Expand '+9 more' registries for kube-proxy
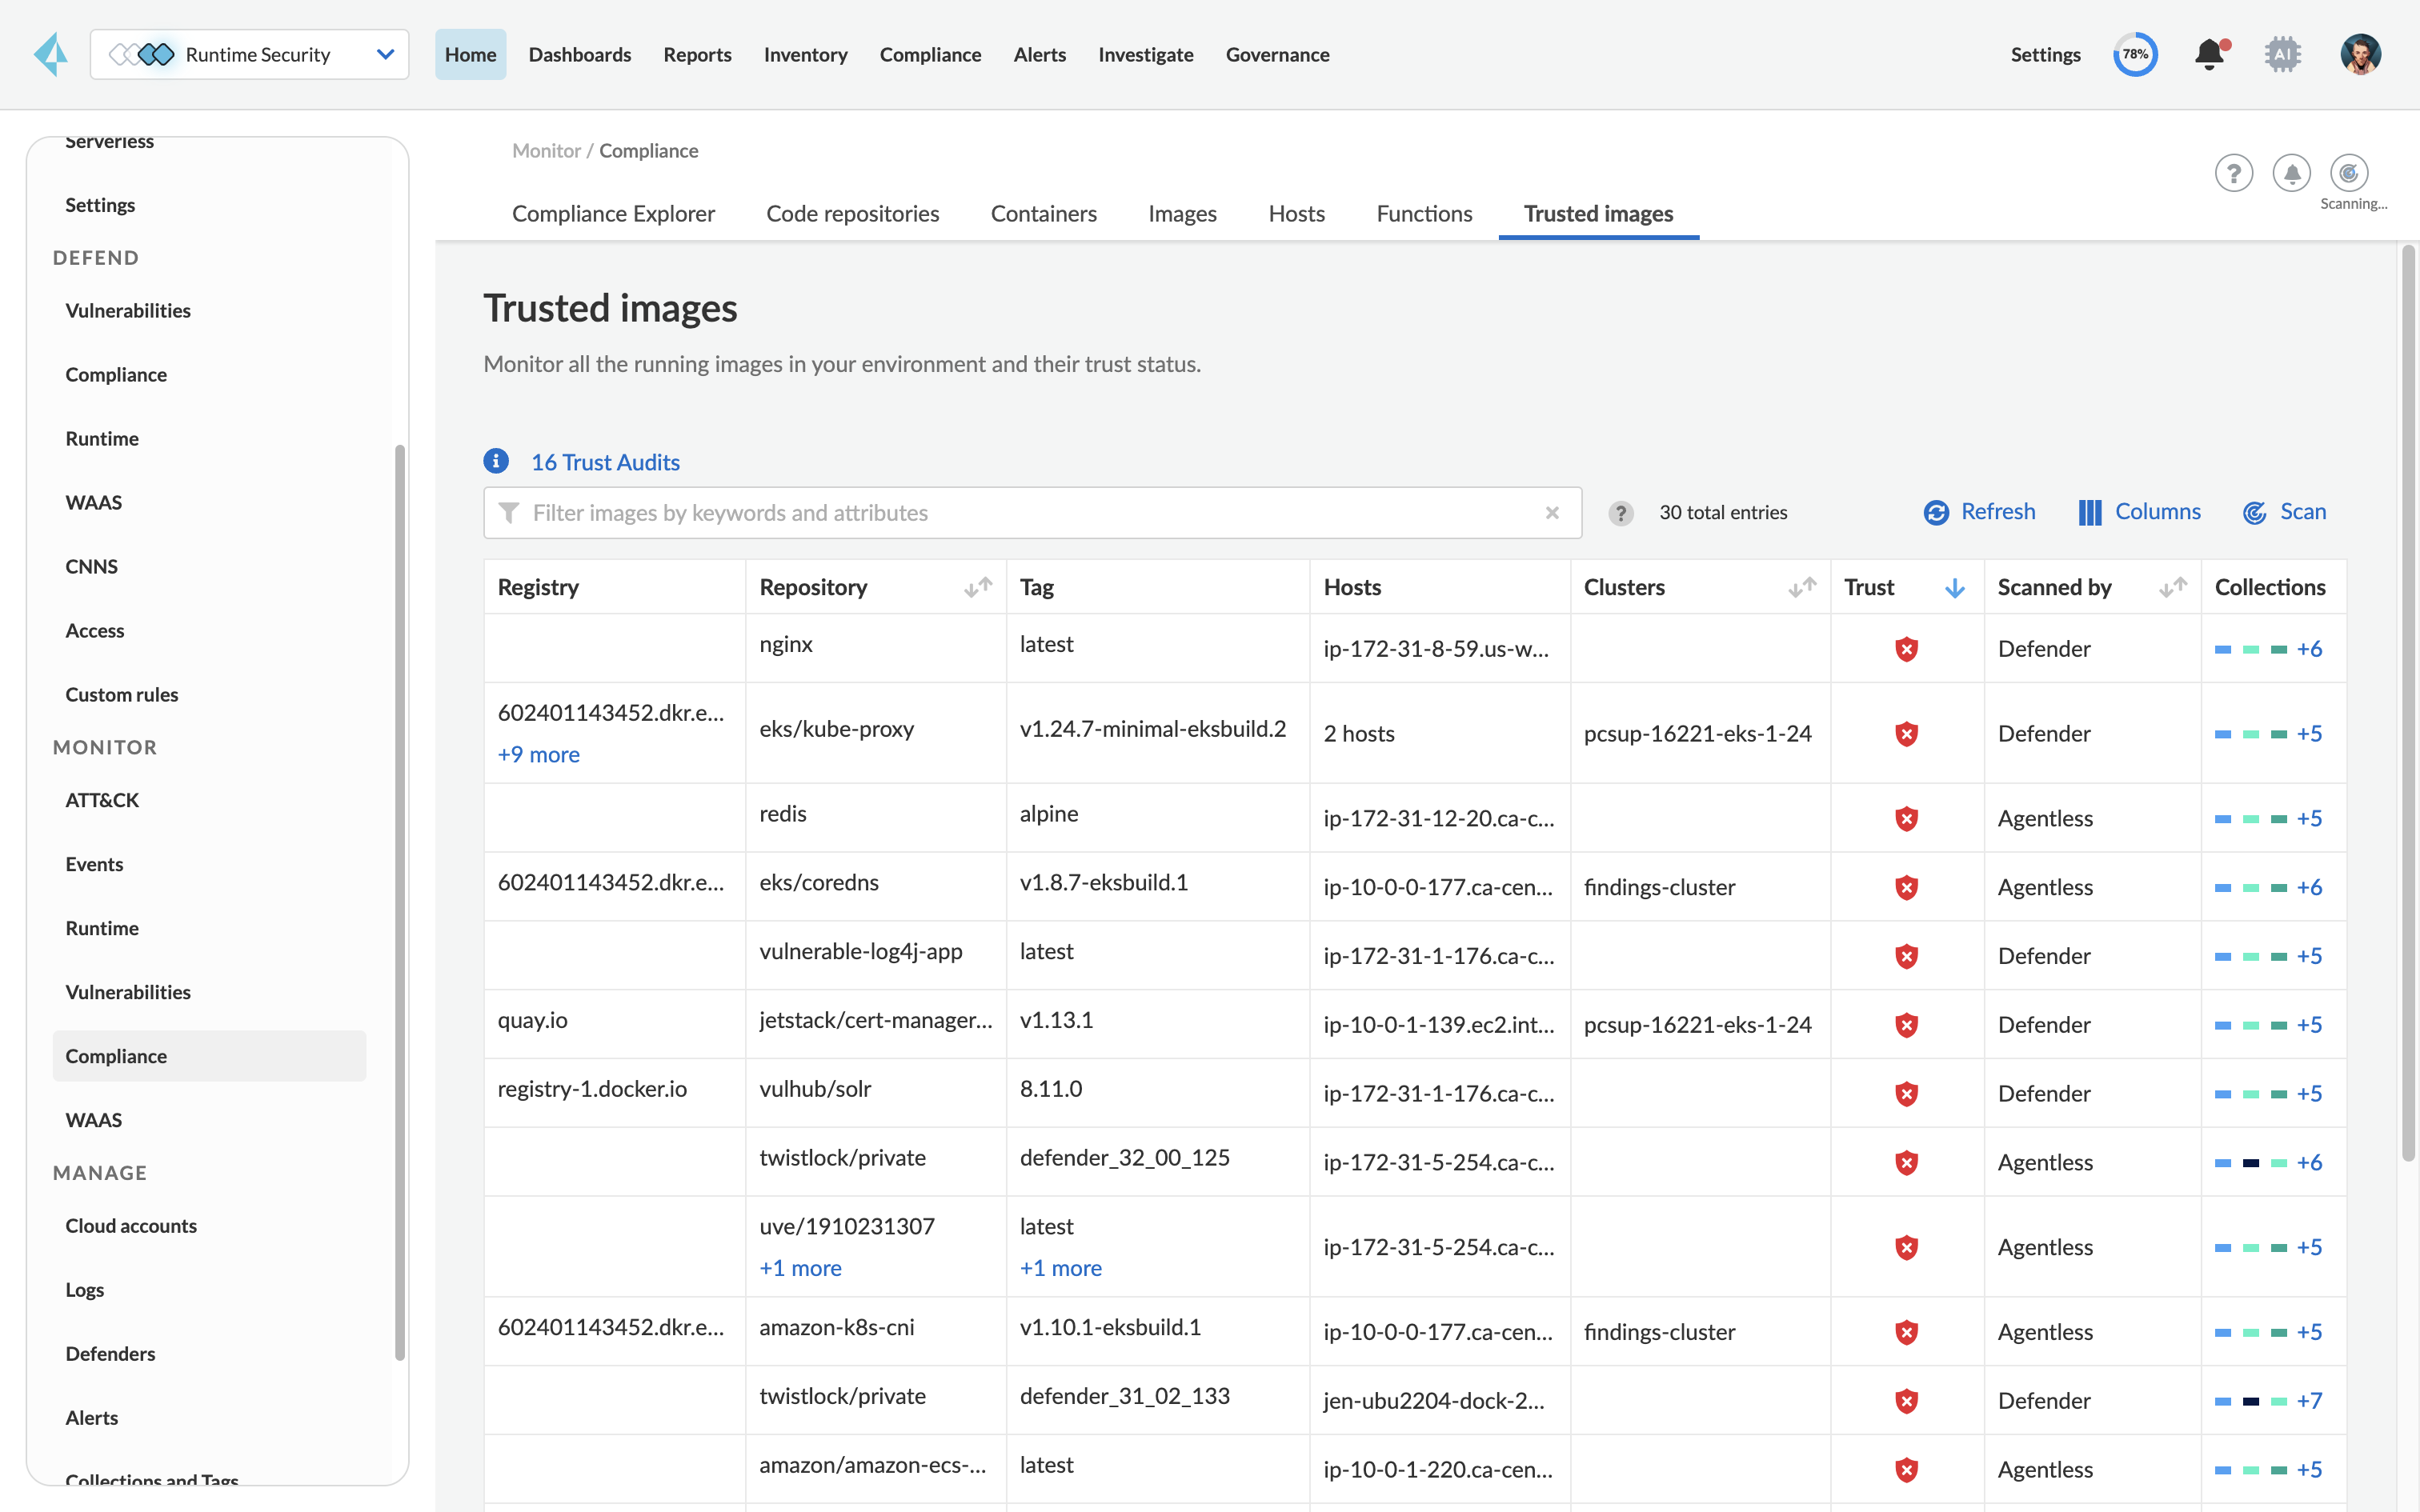 coord(539,754)
